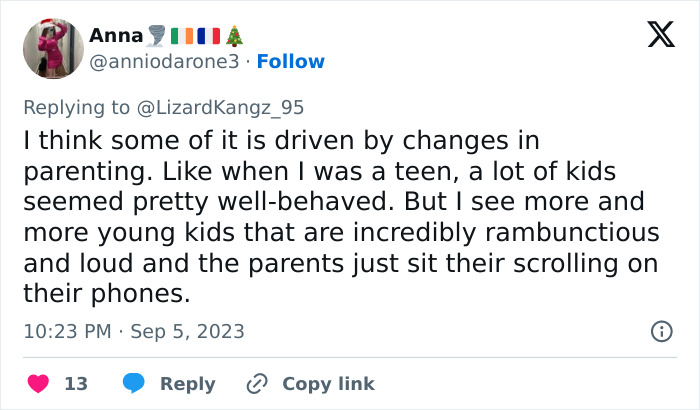Image resolution: width=700 pixels, height=410 pixels.
Task: Follow the @anniodarone3 account
Action: [x=291, y=62]
